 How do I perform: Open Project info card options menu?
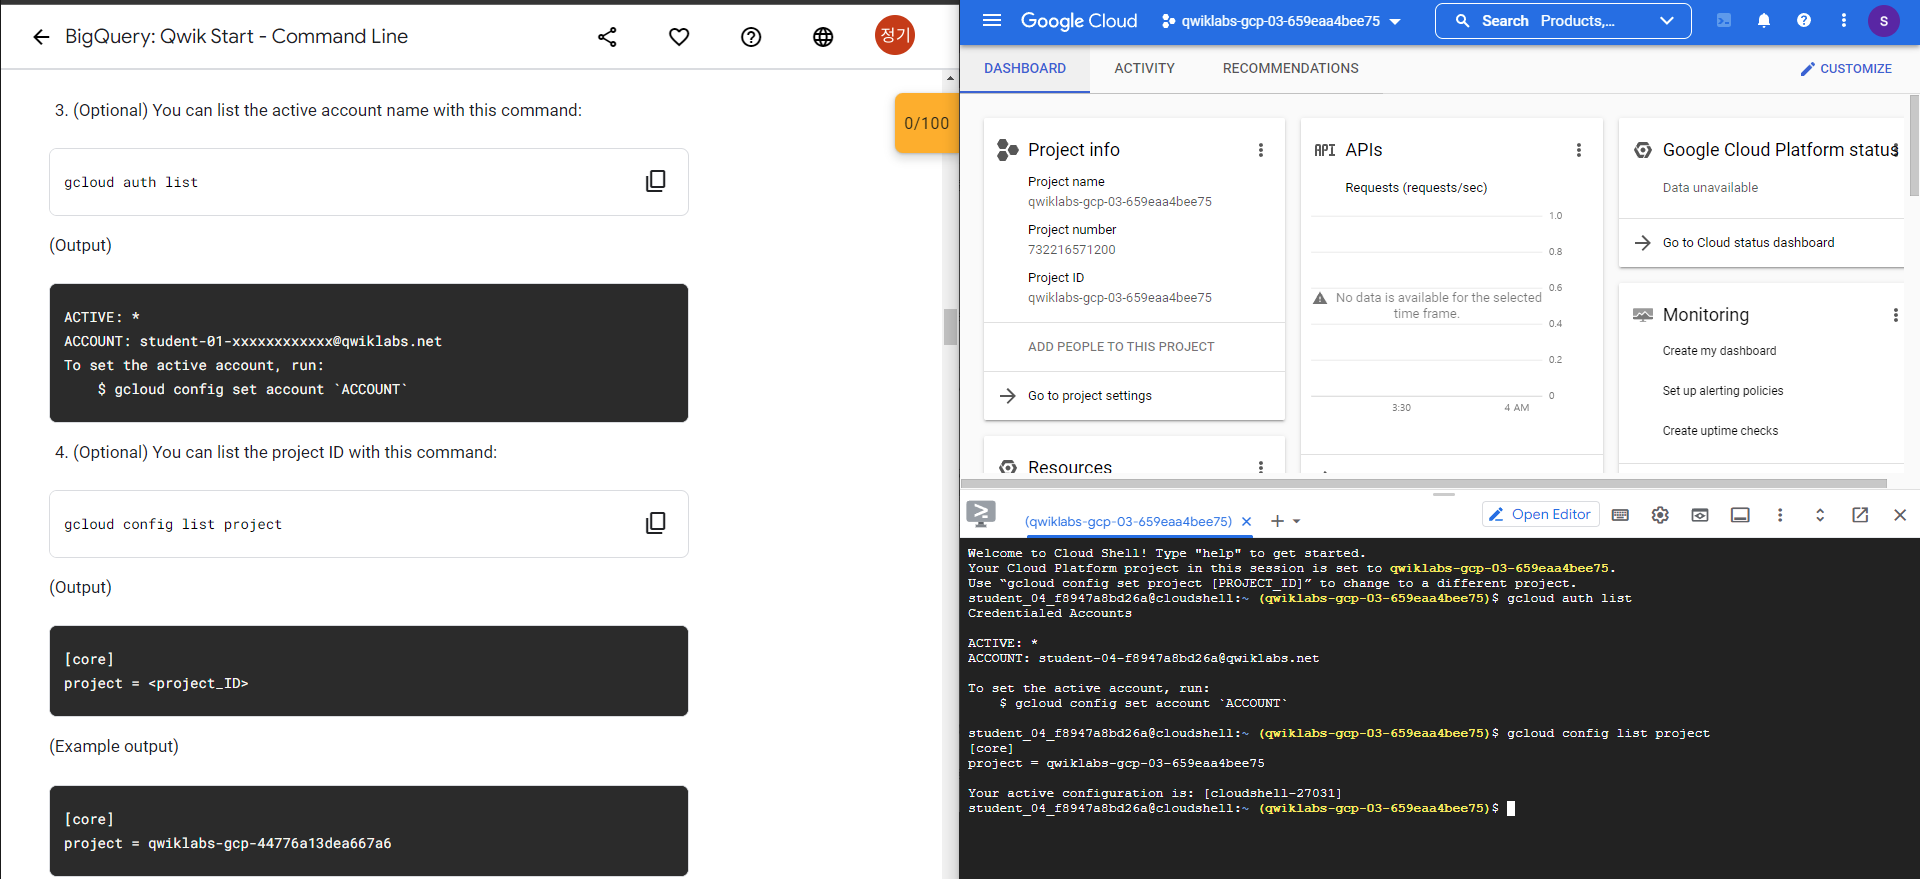[1261, 150]
